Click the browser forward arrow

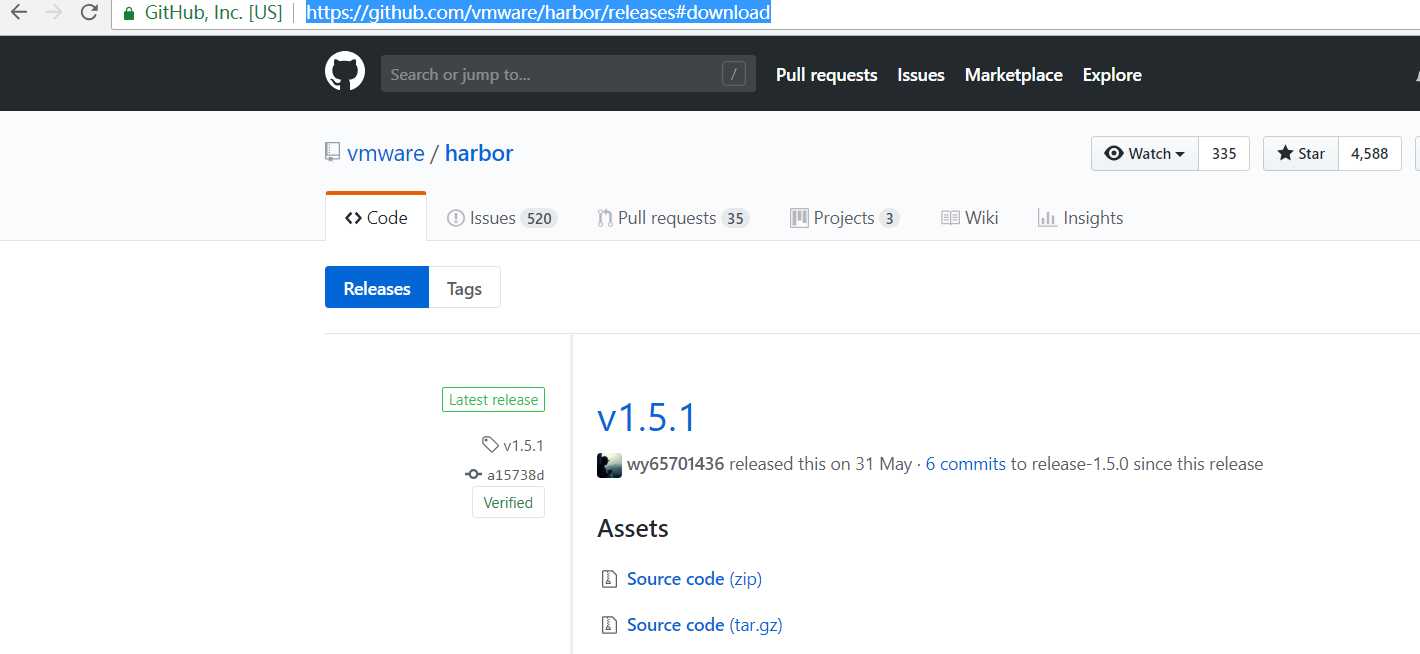[x=55, y=13]
